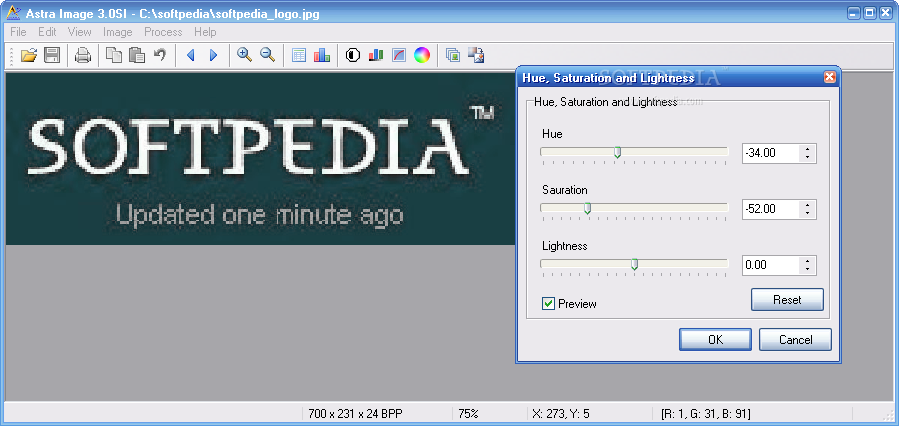Open the curves adjustment icon
Screen dimensions: 899x426
[398, 55]
